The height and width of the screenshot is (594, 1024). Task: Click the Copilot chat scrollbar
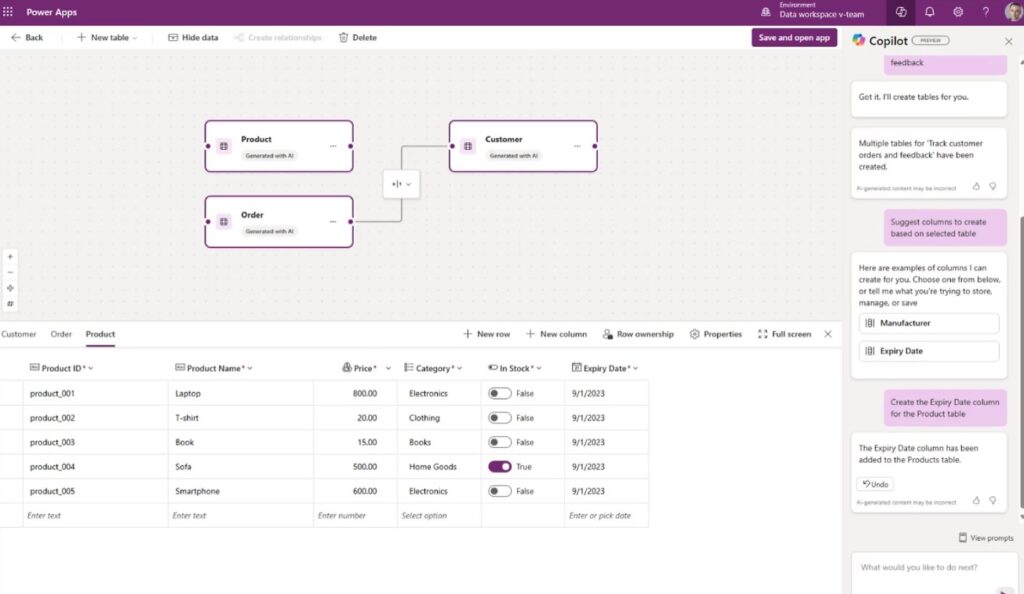coord(1021,362)
